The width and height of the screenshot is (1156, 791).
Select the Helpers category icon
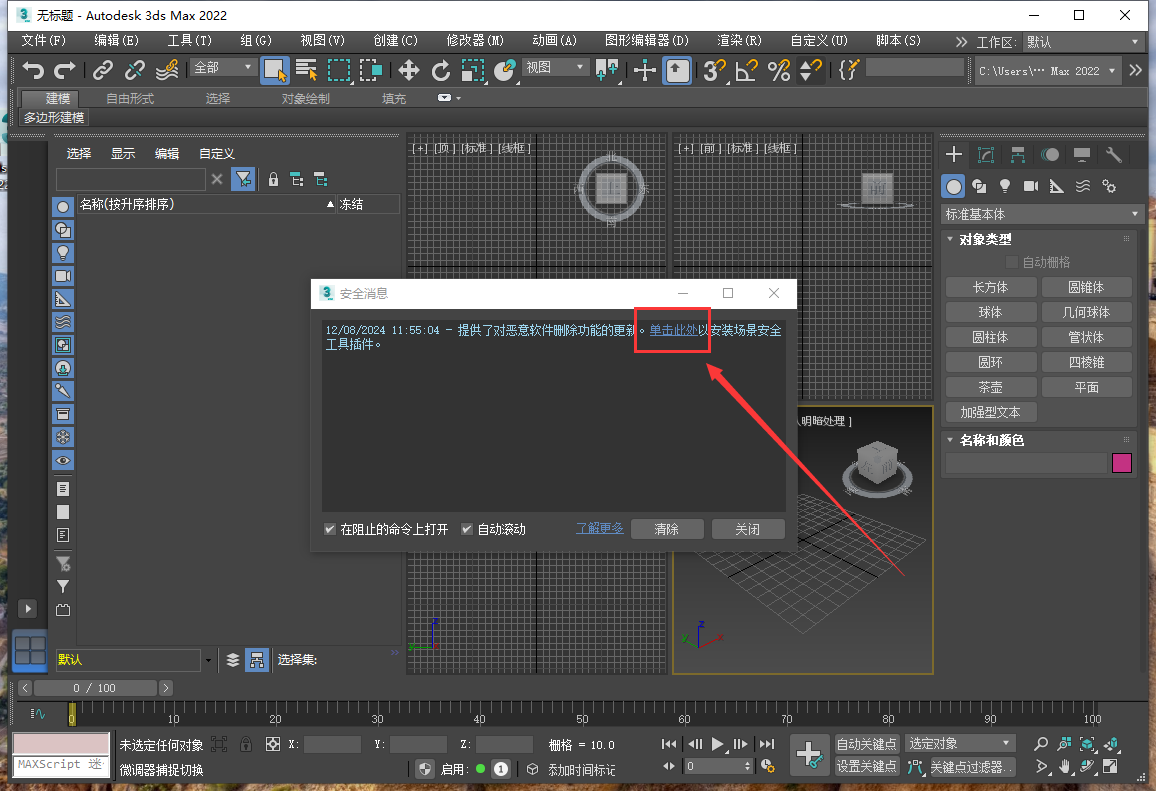click(x=1056, y=187)
